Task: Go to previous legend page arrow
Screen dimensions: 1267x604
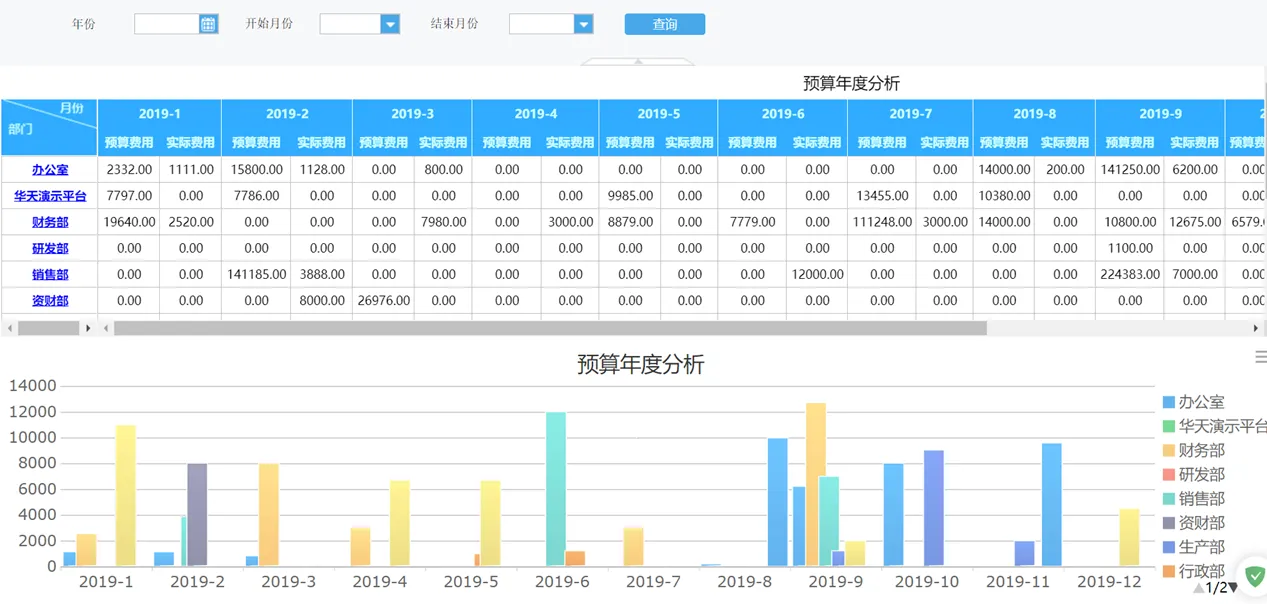Action: [1198, 588]
